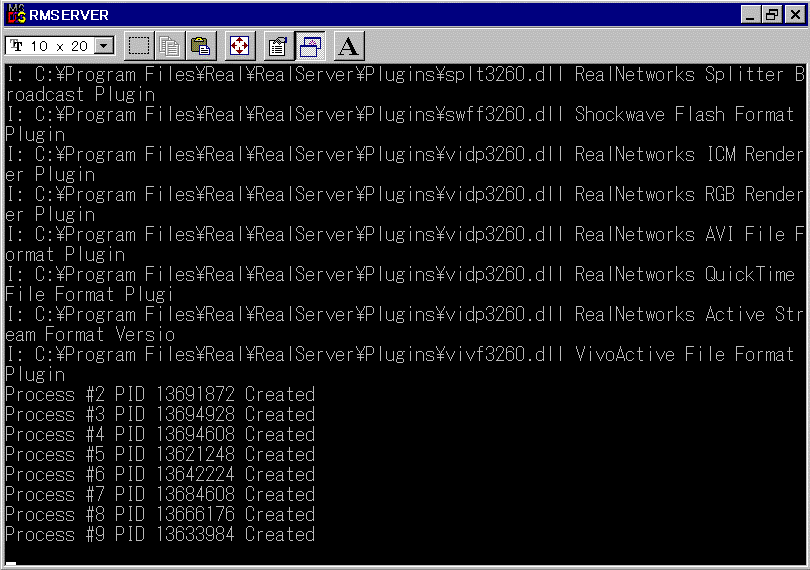Click the RGB Renderer plugin line

[405, 194]
